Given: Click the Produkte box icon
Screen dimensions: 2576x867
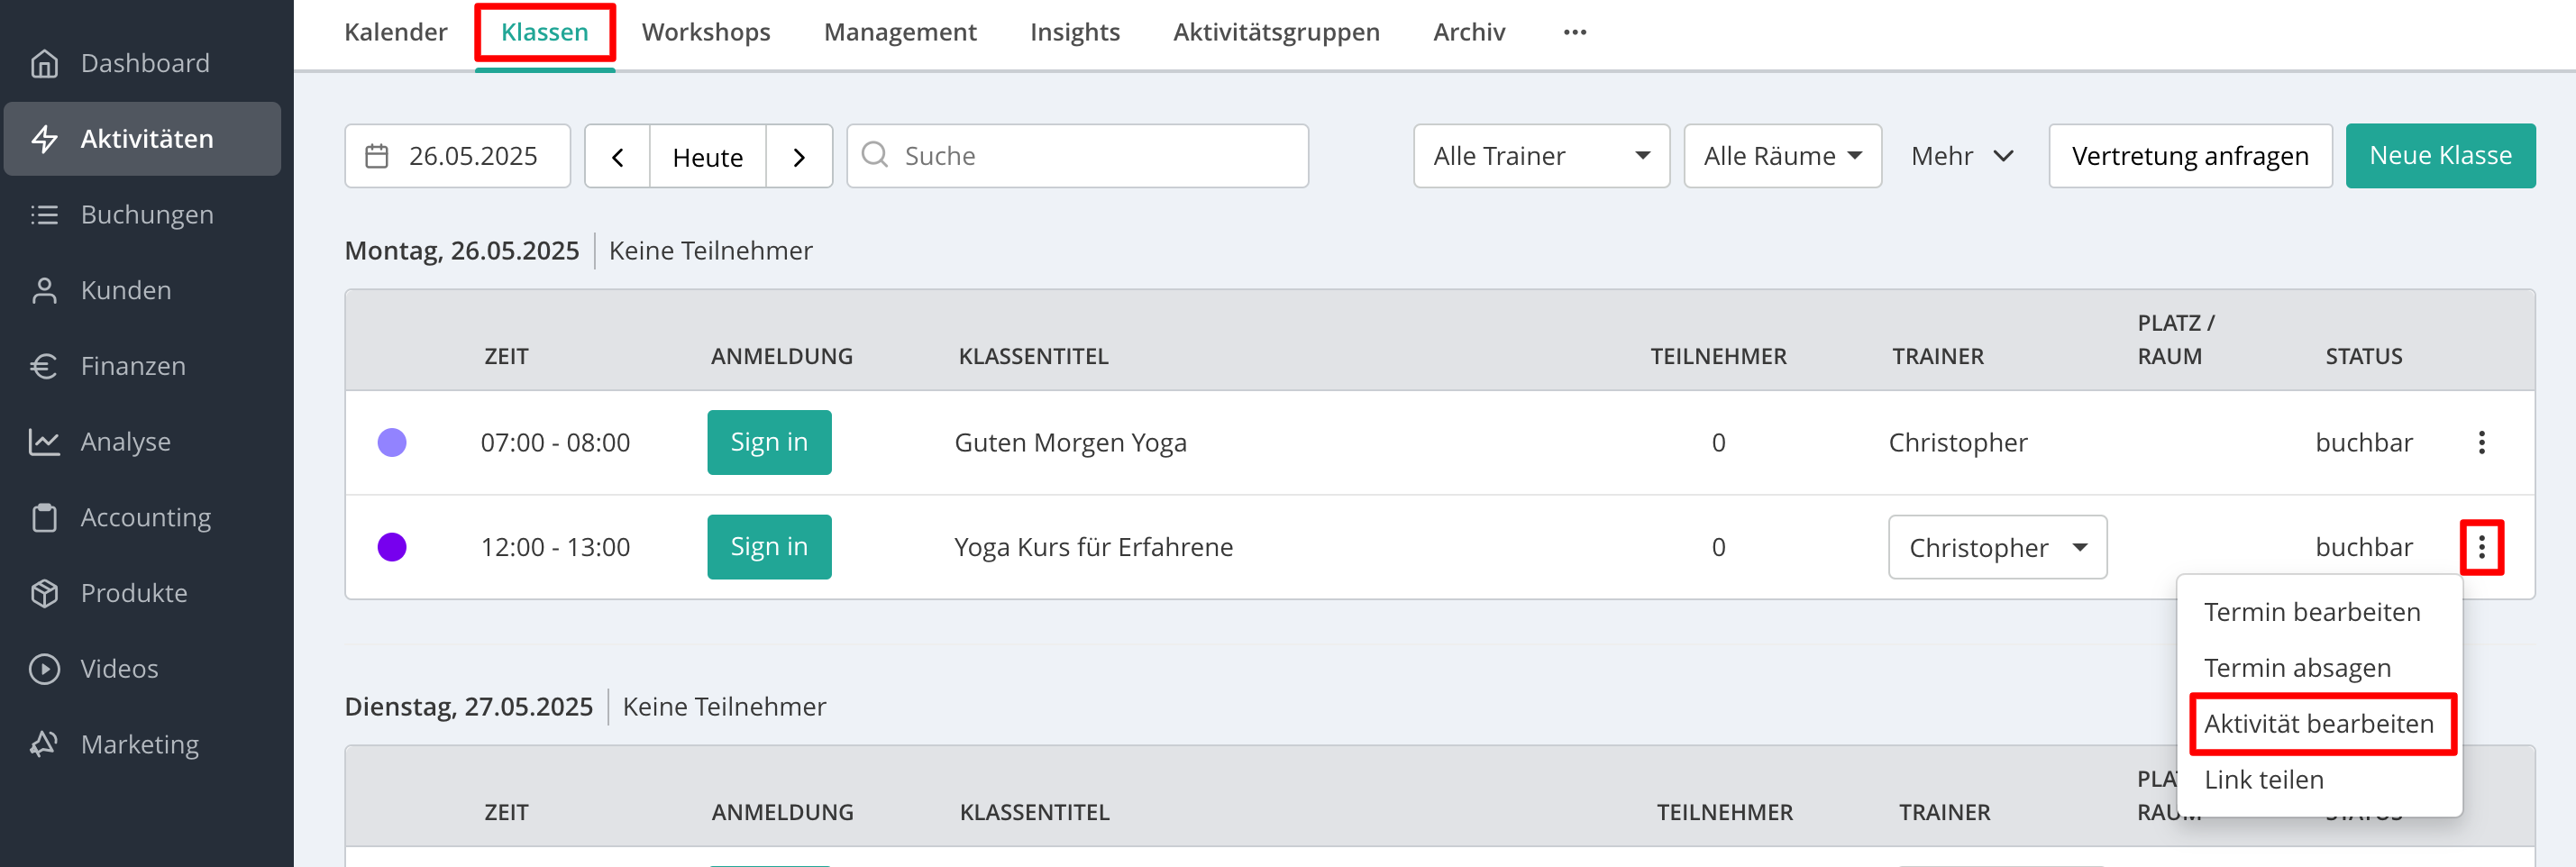Looking at the screenshot, I should pyautogui.click(x=44, y=593).
